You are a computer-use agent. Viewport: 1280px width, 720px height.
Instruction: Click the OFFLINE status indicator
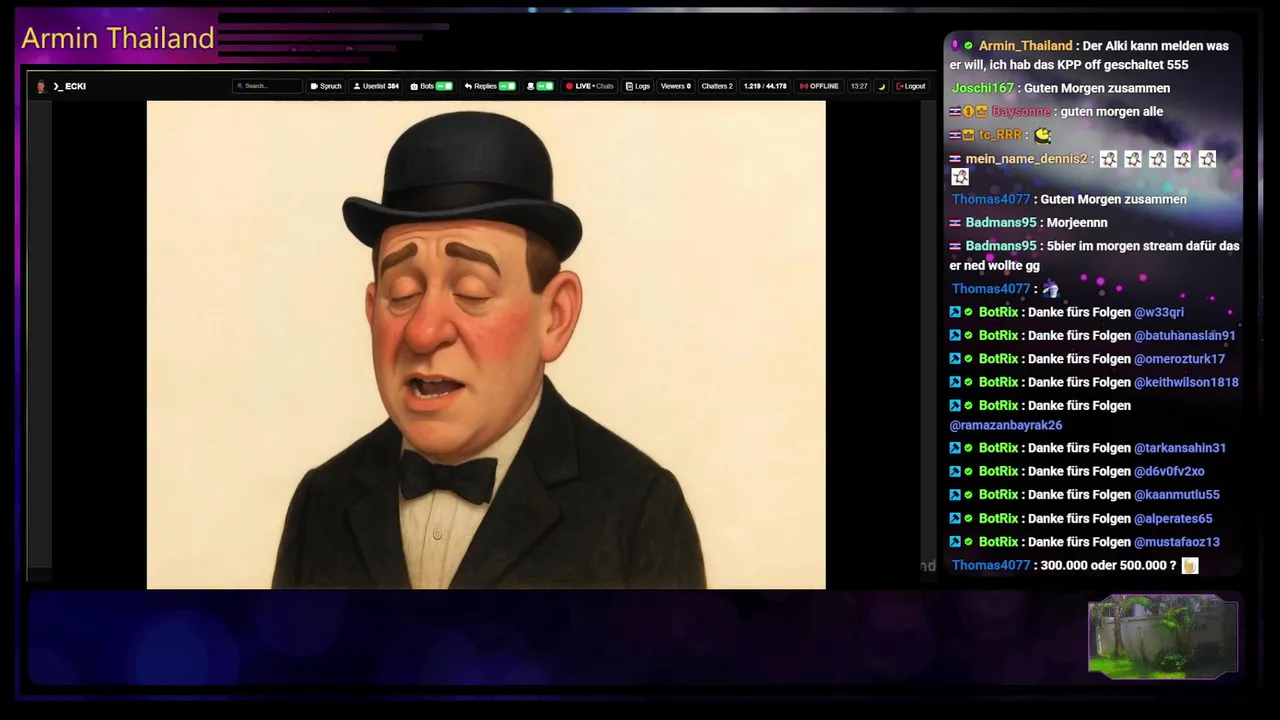tap(819, 86)
